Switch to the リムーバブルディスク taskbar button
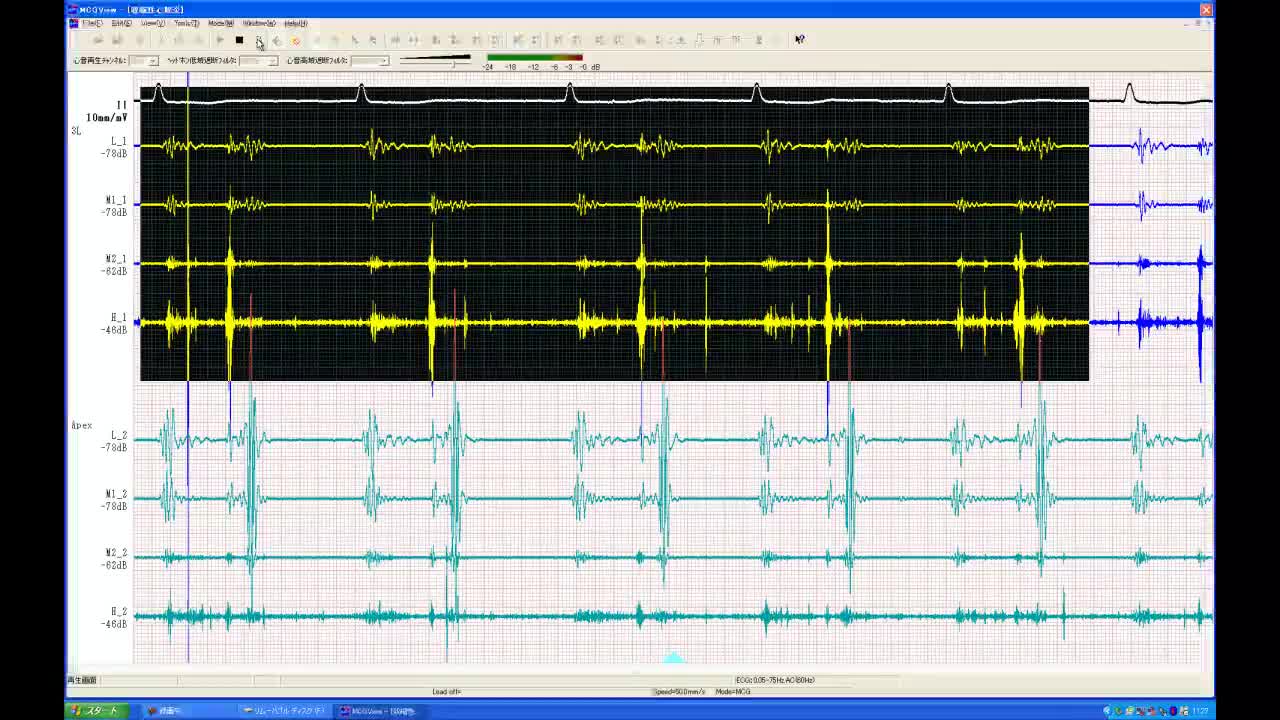 click(x=285, y=711)
